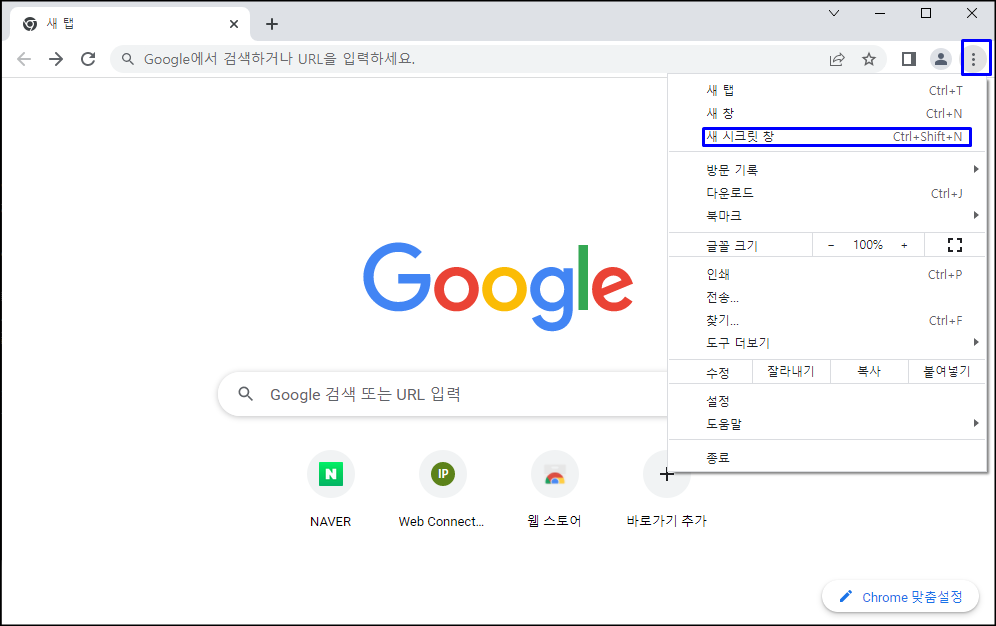The height and width of the screenshot is (626, 996).
Task: Expand the 방문 기록 submenu
Action: pyautogui.click(x=828, y=170)
